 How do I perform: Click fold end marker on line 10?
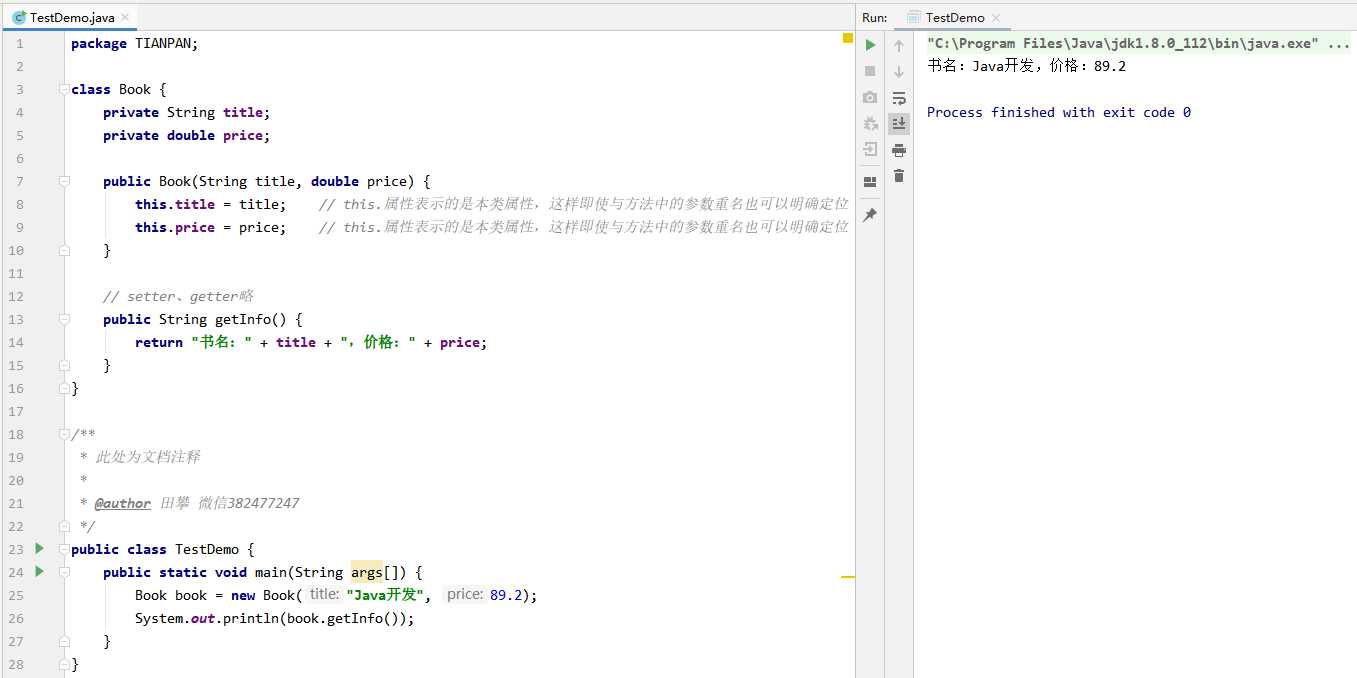[64, 250]
